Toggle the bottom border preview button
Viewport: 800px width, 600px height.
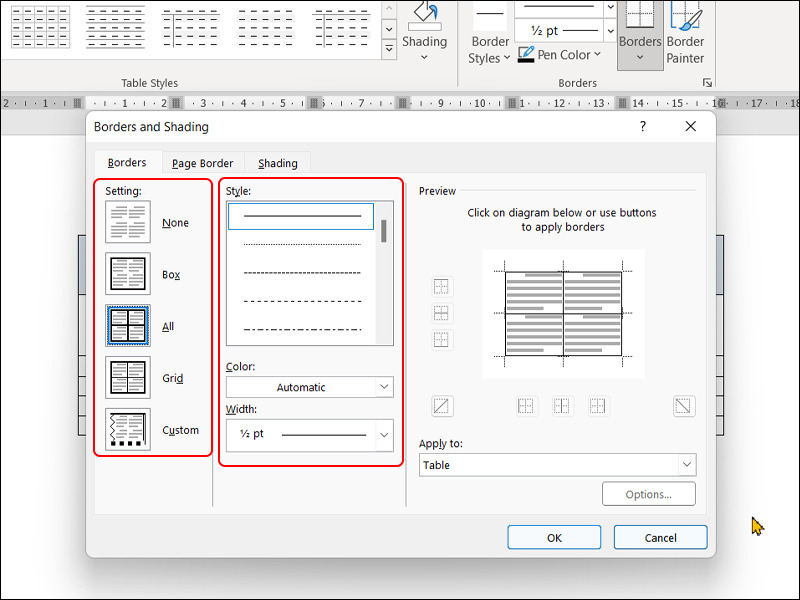tap(442, 340)
